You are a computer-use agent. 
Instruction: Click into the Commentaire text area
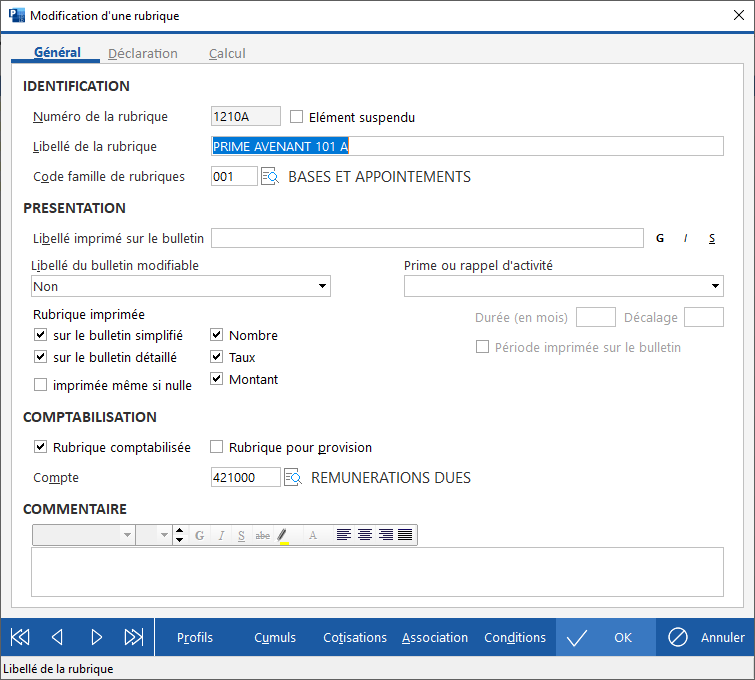pos(377,571)
